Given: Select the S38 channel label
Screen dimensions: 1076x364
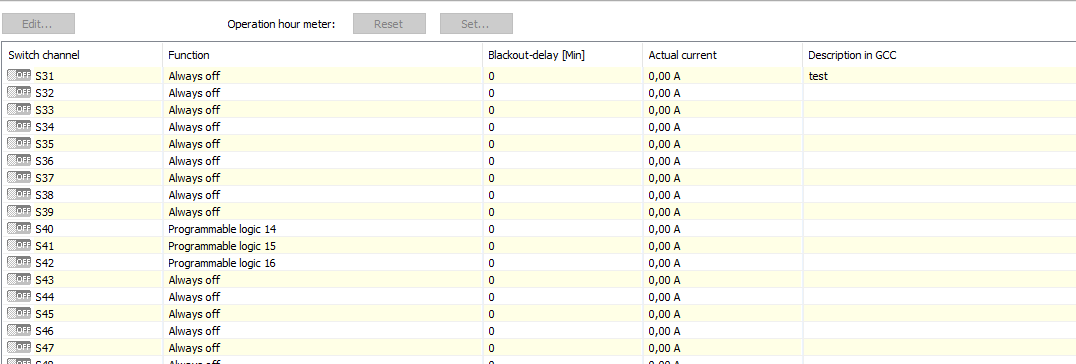Looking at the screenshot, I should pos(45,195).
